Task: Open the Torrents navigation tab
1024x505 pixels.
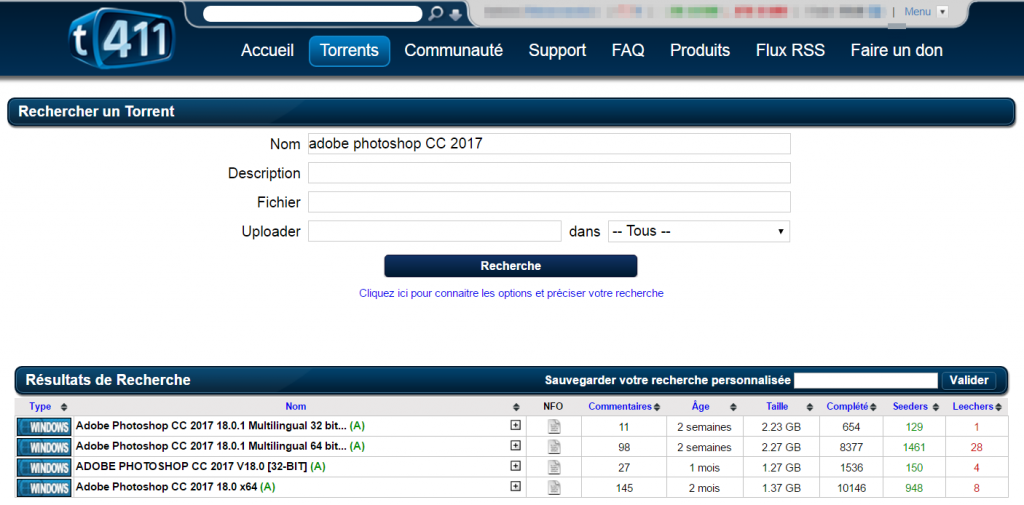Action: 349,50
